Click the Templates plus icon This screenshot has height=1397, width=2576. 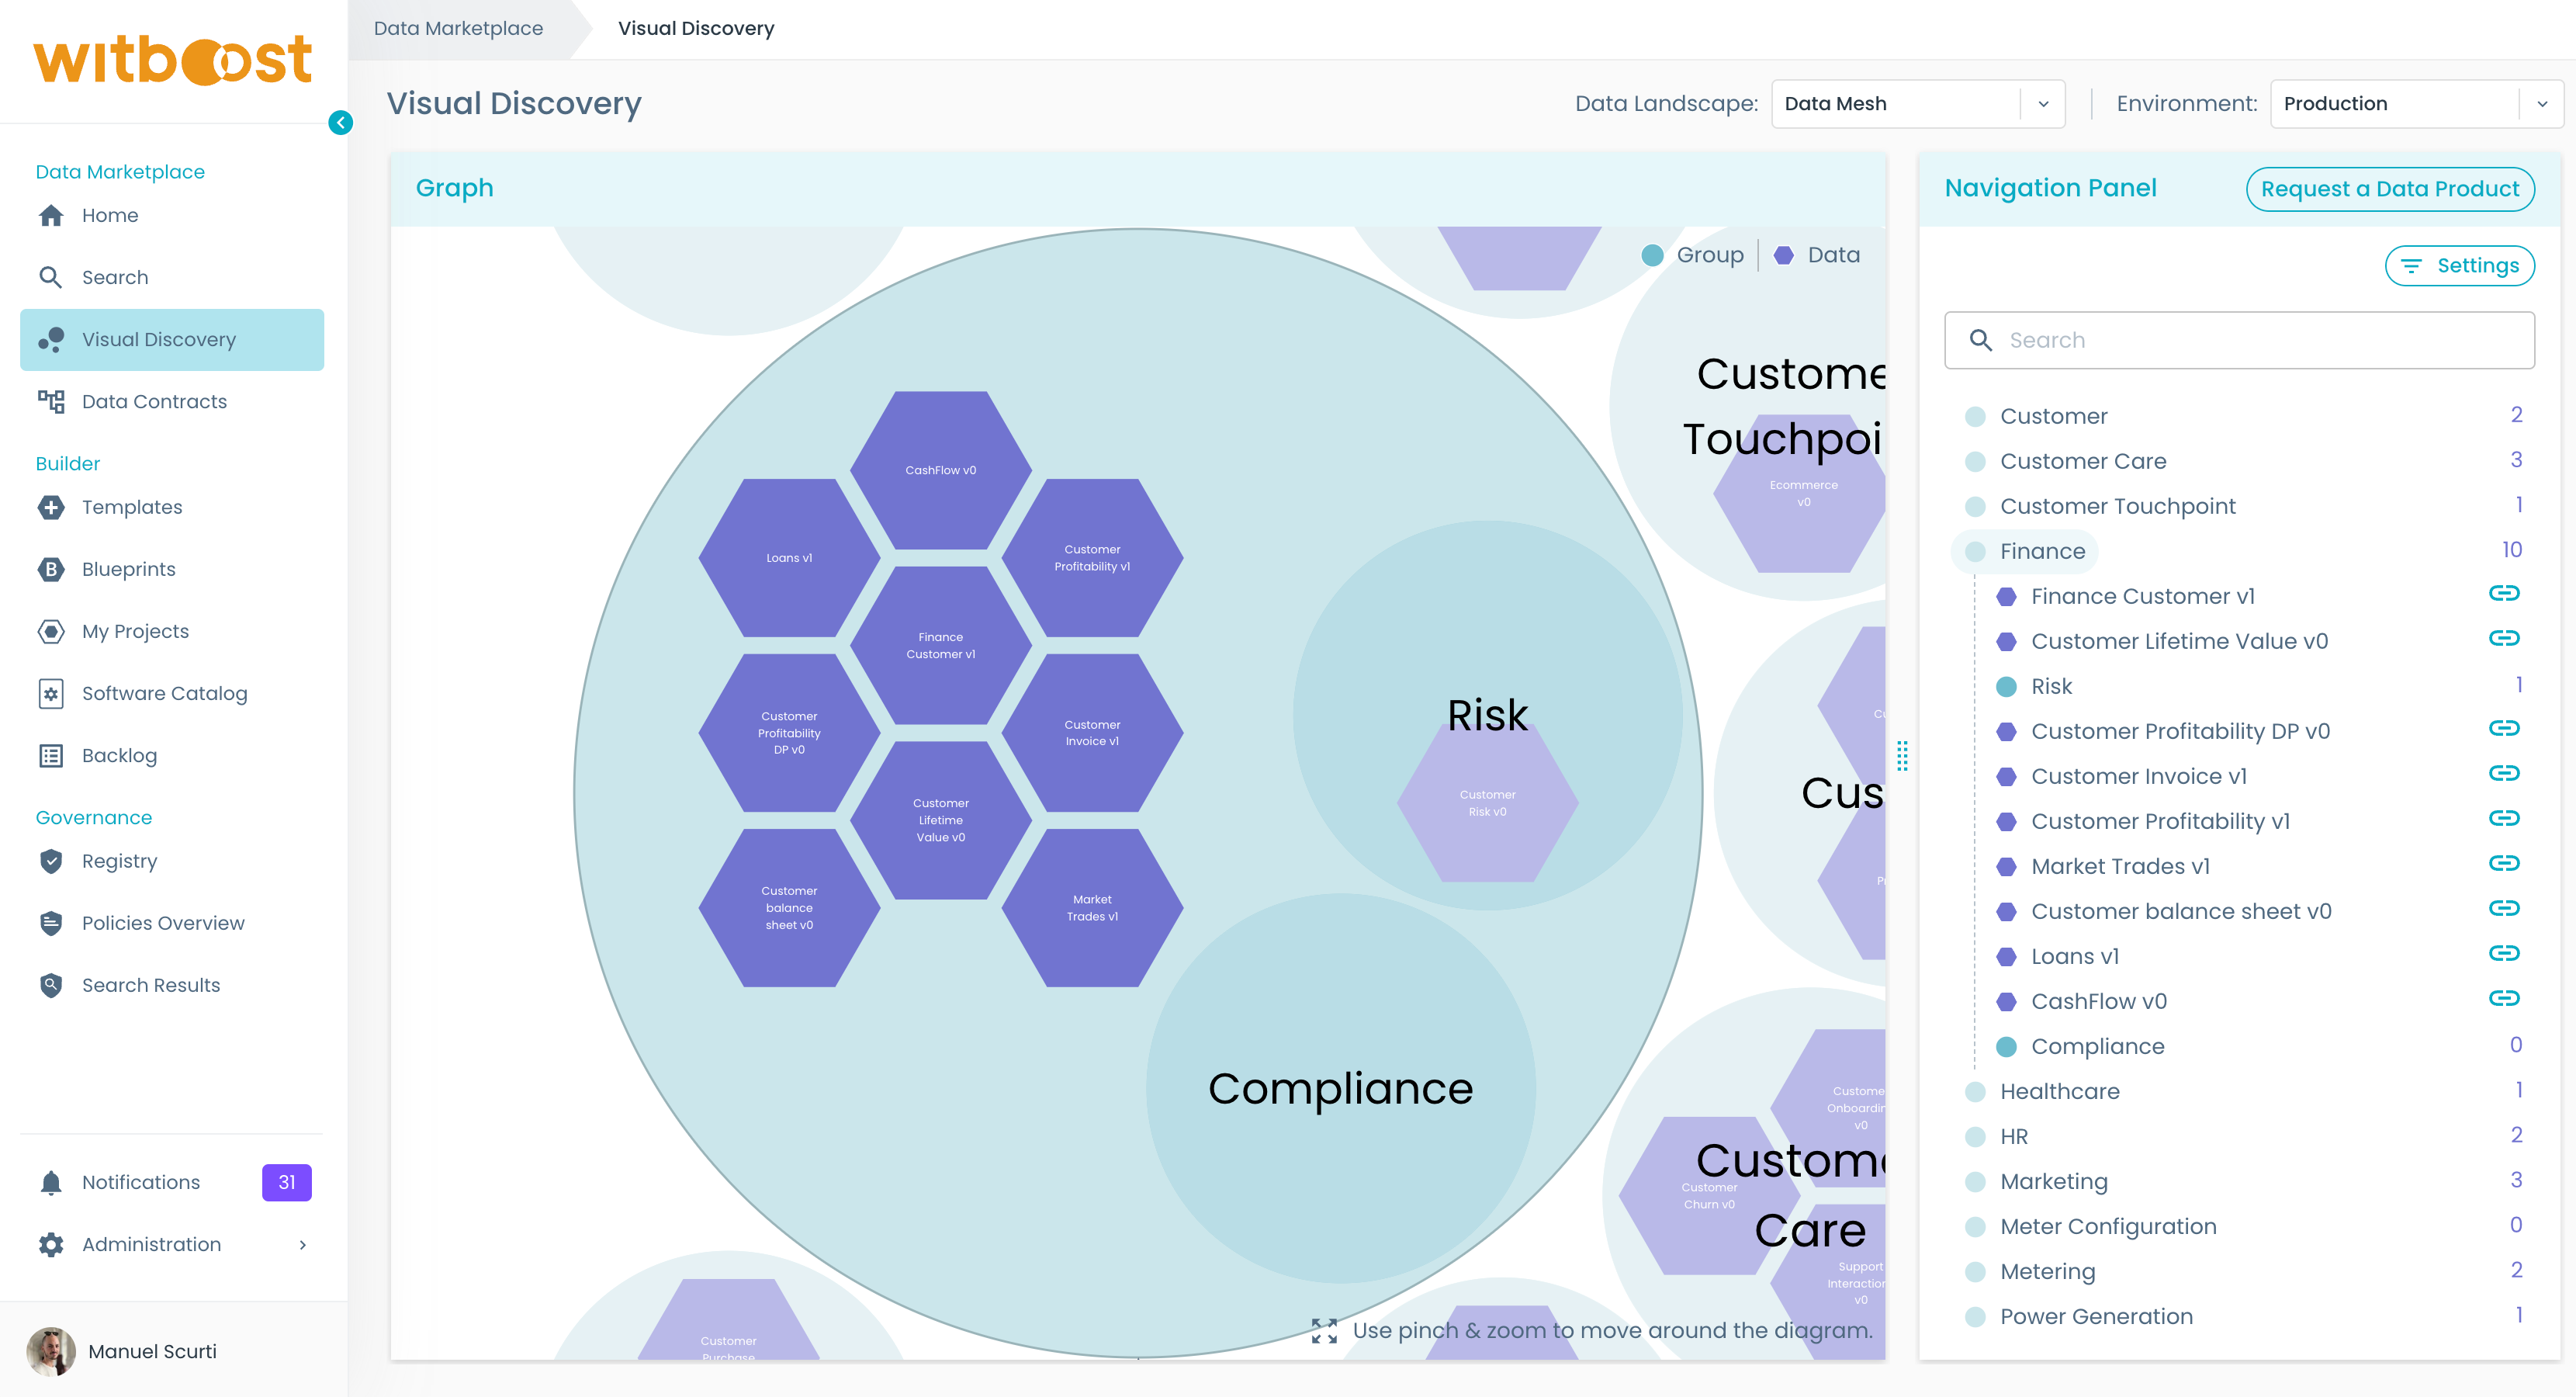pos(51,507)
